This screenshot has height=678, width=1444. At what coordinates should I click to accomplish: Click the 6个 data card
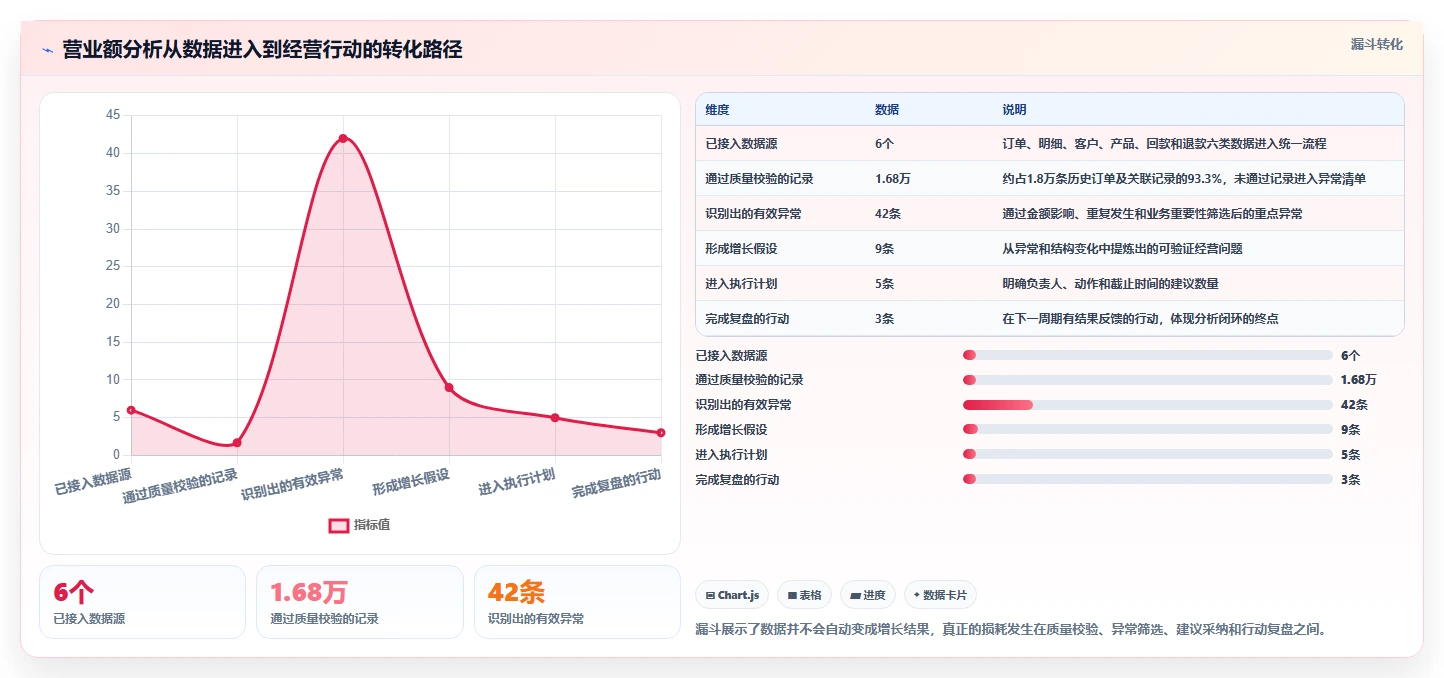[142, 602]
